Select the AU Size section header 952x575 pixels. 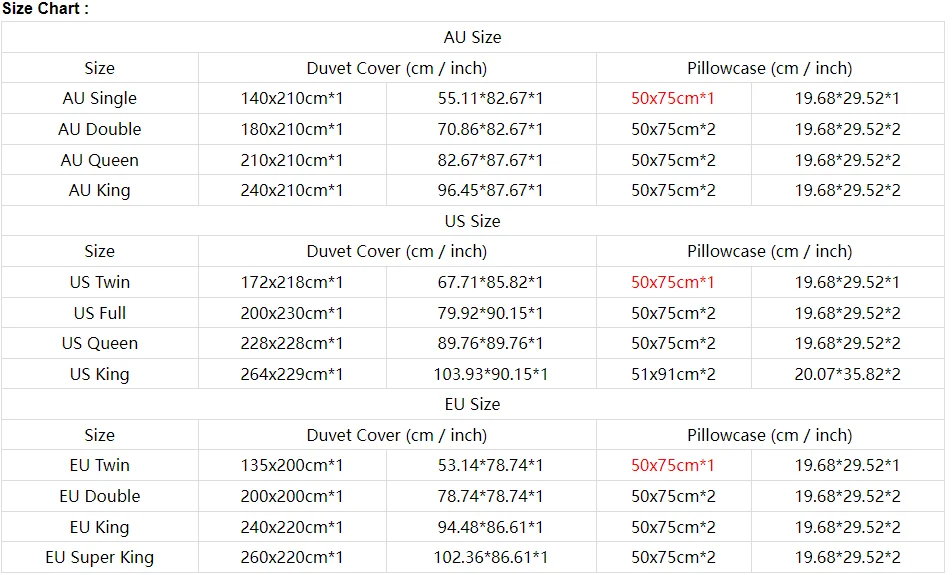(x=472, y=38)
